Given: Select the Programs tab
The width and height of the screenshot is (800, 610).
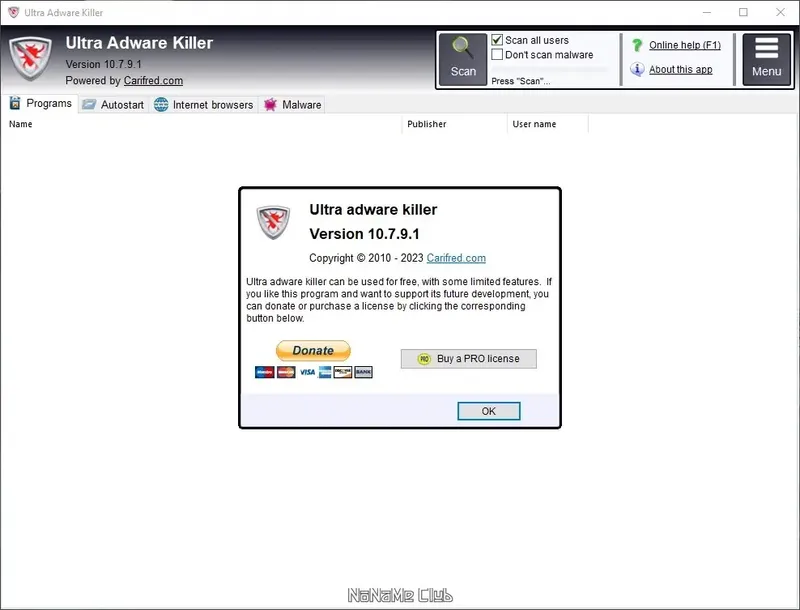Looking at the screenshot, I should pyautogui.click(x=40, y=104).
